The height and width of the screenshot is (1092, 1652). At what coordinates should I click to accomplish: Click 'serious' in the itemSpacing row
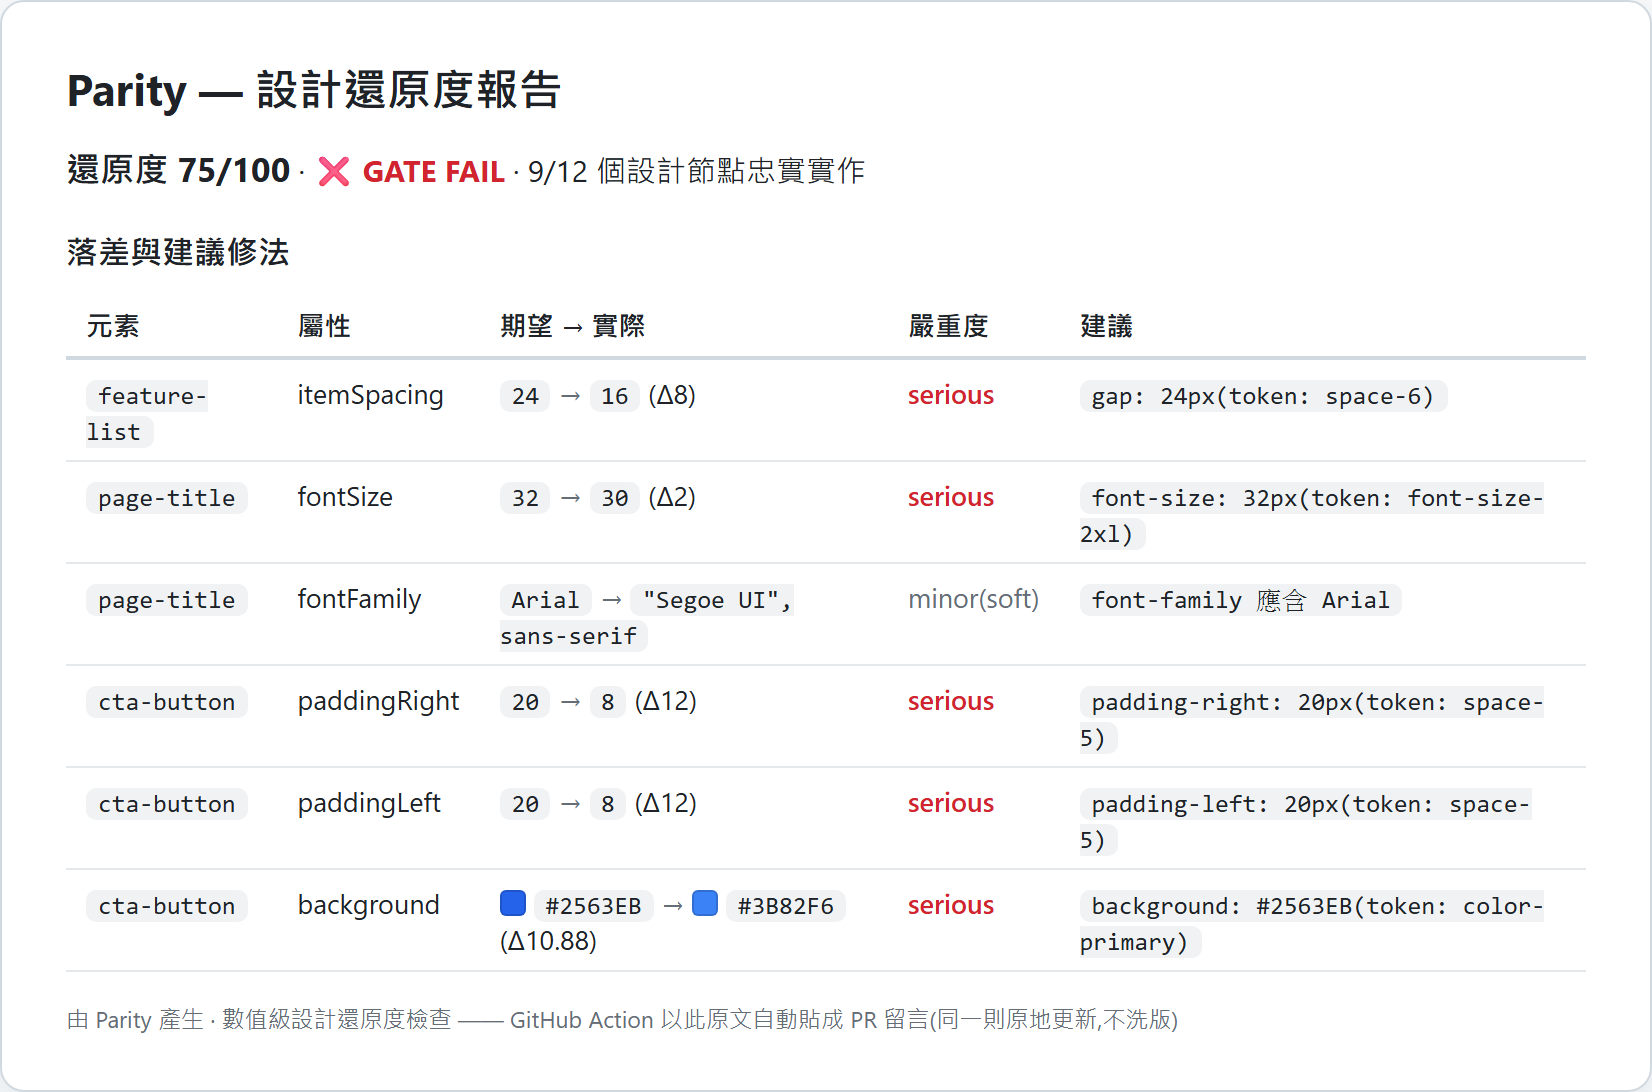pos(951,395)
